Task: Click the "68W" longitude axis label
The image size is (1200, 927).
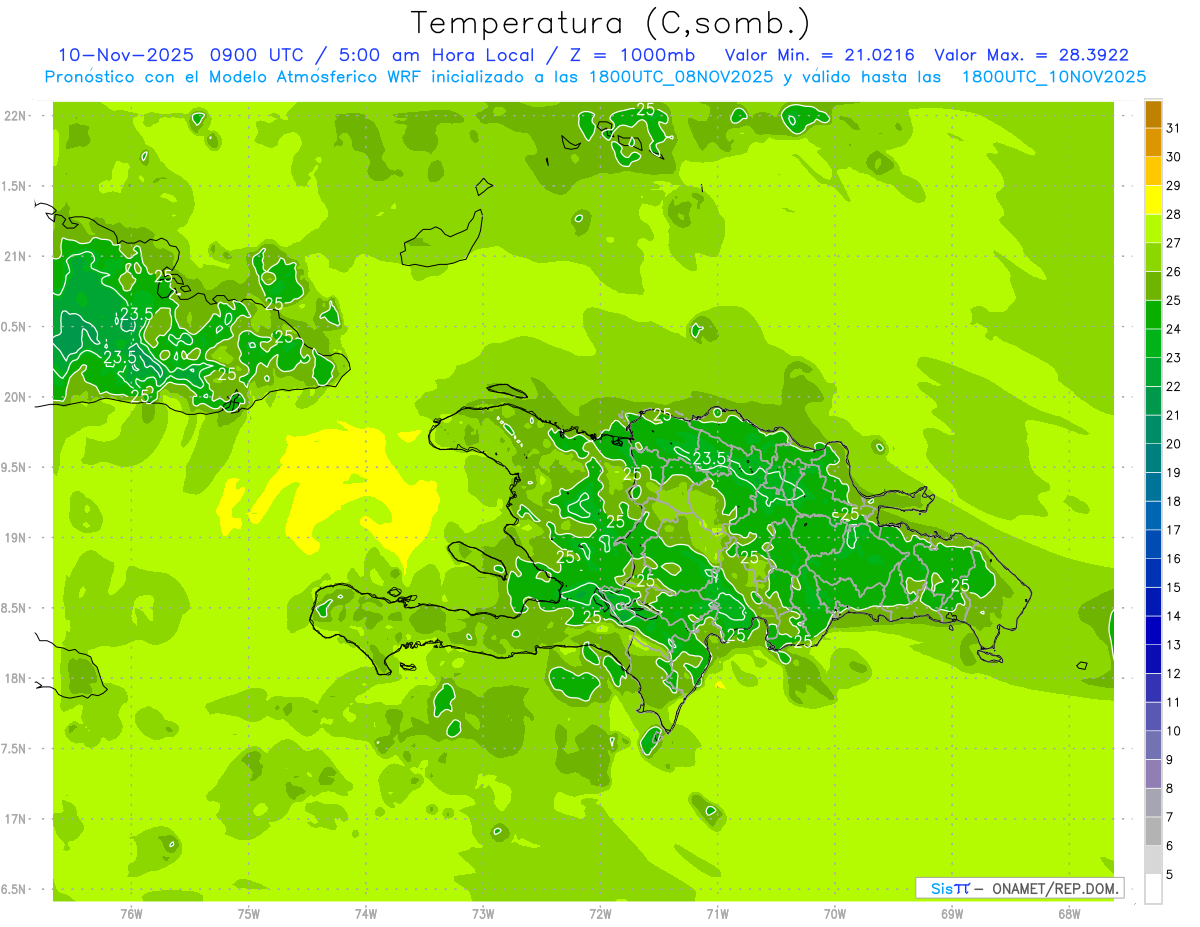Action: 1069,913
